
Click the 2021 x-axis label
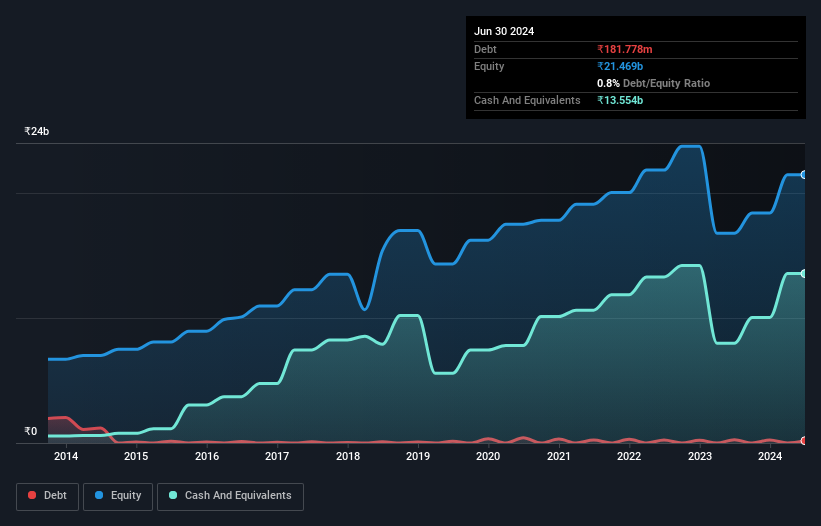tap(559, 456)
